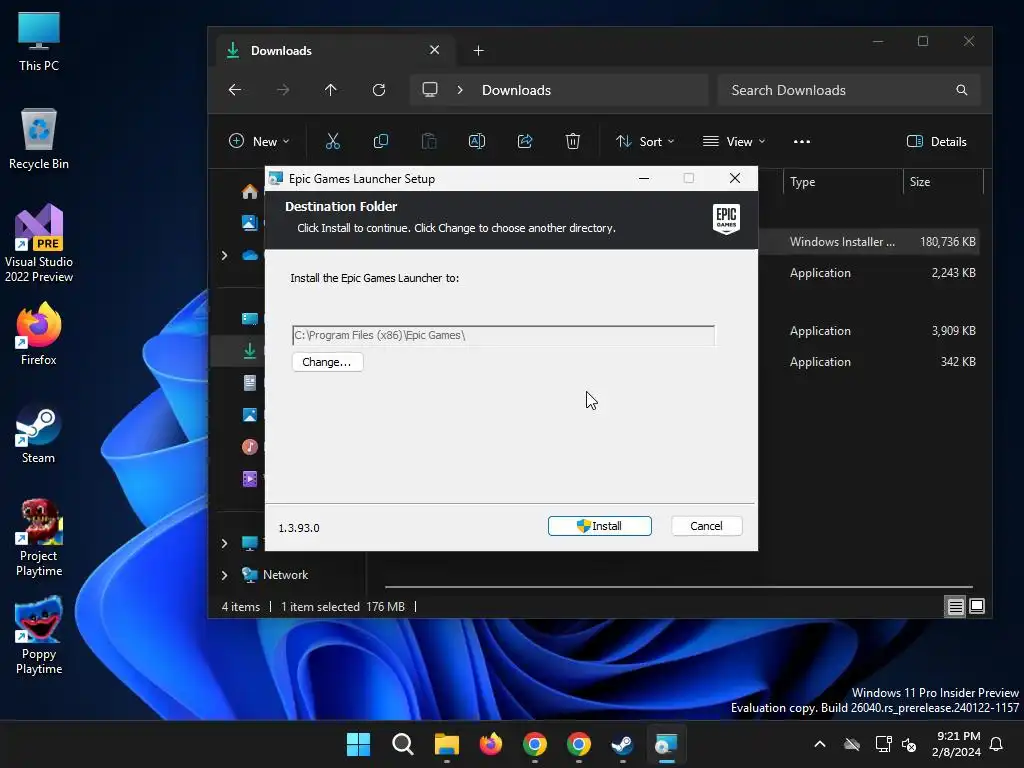The height and width of the screenshot is (768, 1024).
Task: Open Visual Studio 2022 Preview shortcut
Action: (x=39, y=243)
